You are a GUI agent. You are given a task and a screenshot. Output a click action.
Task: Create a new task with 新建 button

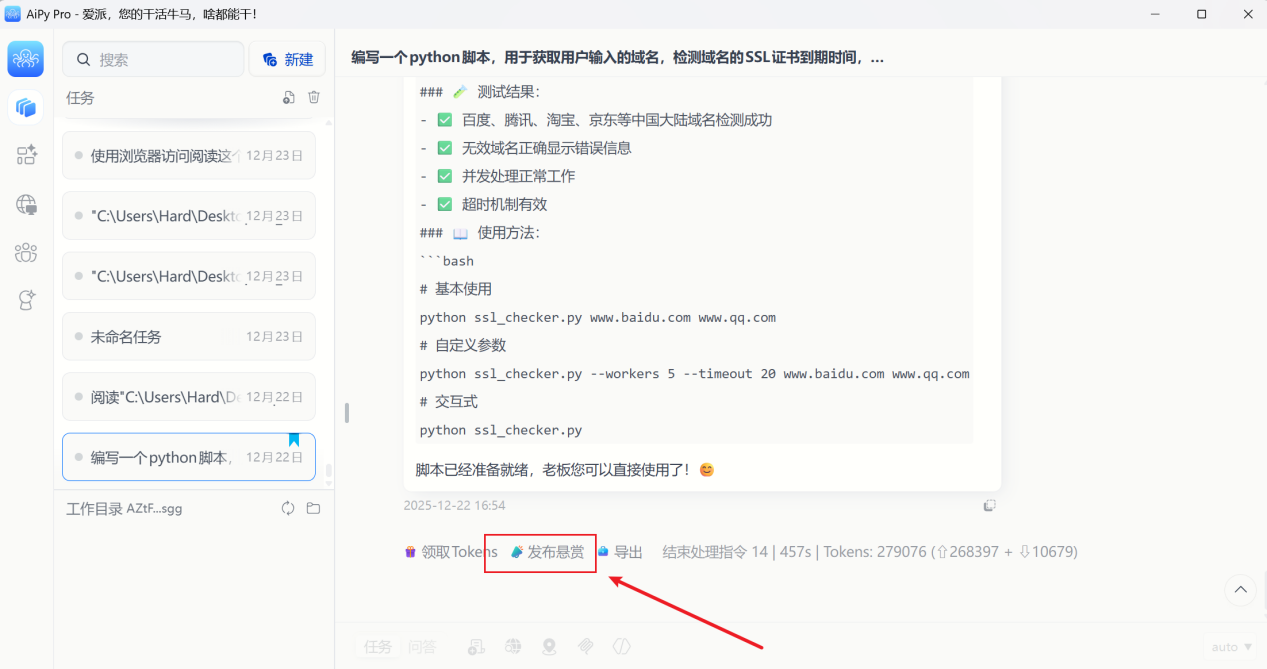pos(287,60)
